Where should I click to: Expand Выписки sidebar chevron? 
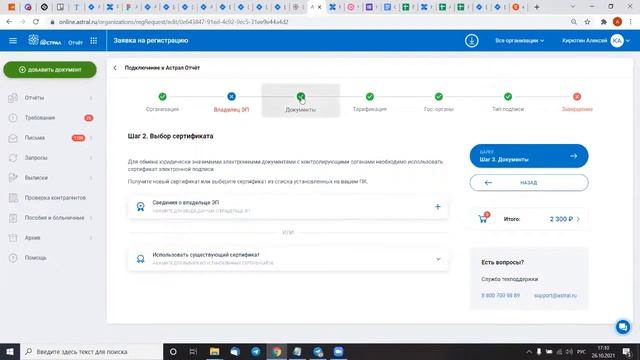pos(91,178)
